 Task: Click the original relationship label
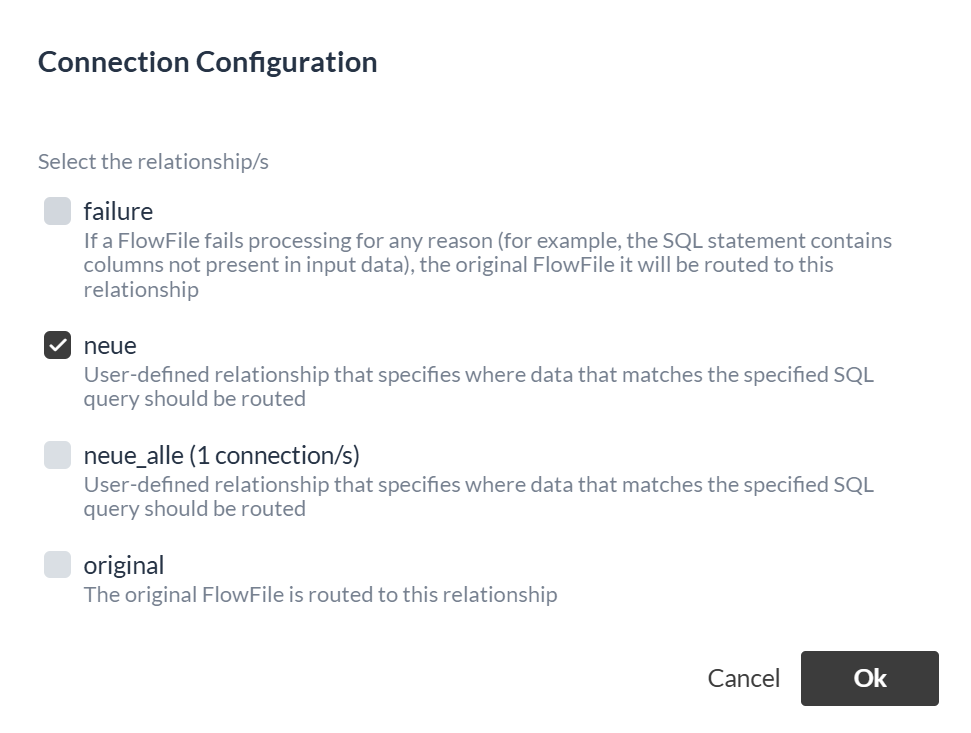click(x=124, y=565)
